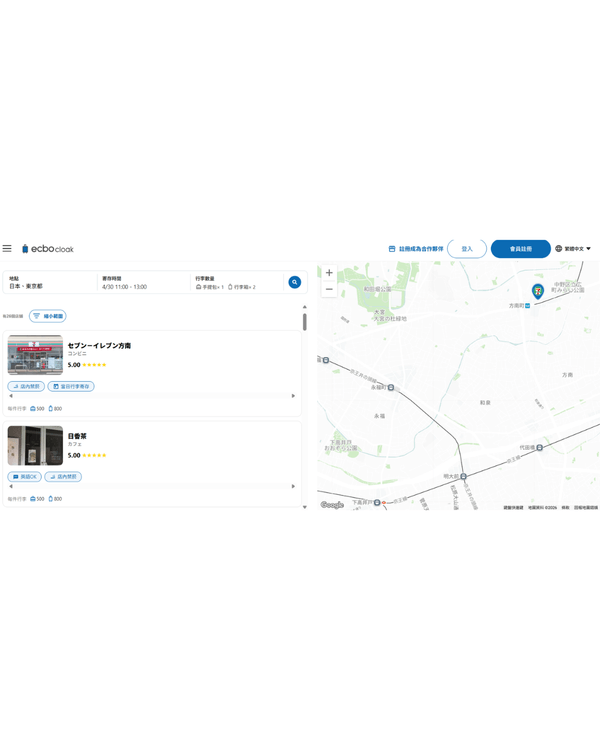600x750 pixels.
Task: Click the results list scroll-up arrow
Action: pos(305,307)
